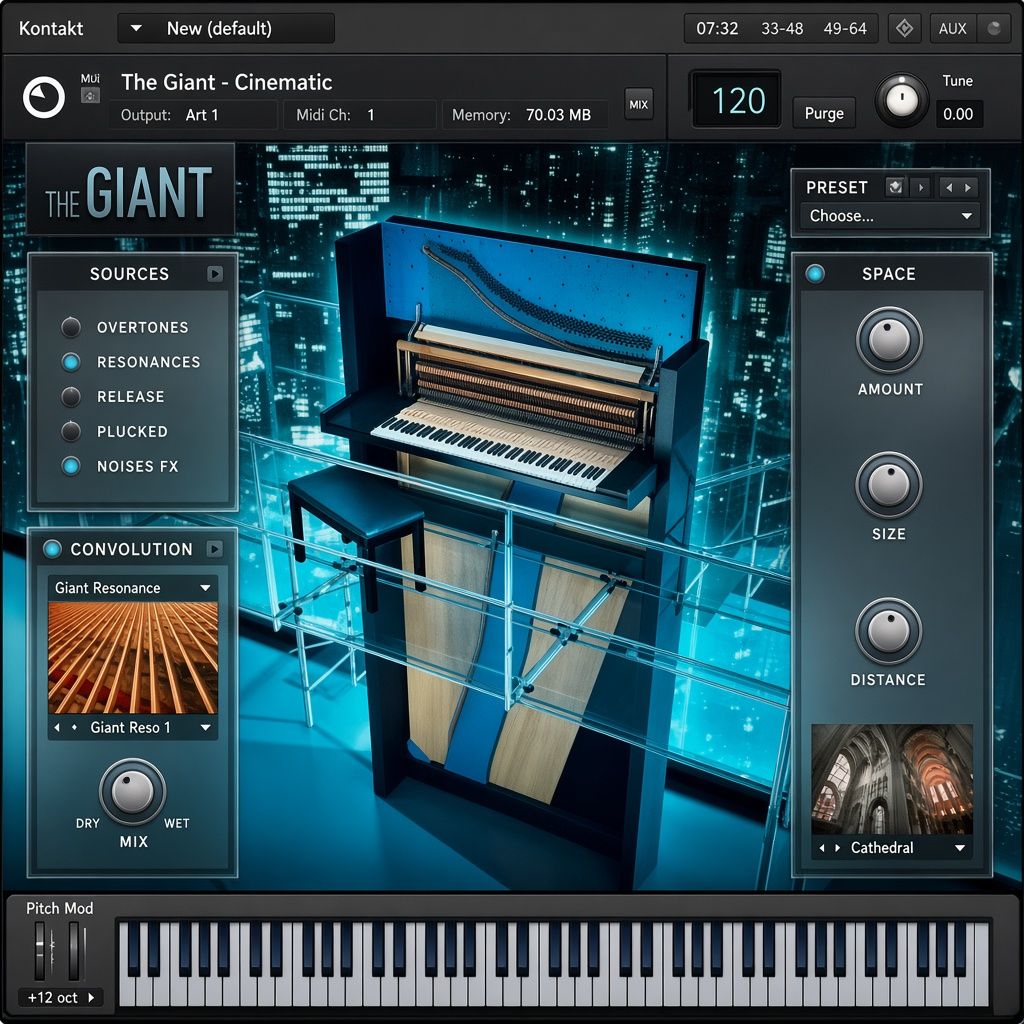Click the MIX button in the header

pyautogui.click(x=638, y=104)
